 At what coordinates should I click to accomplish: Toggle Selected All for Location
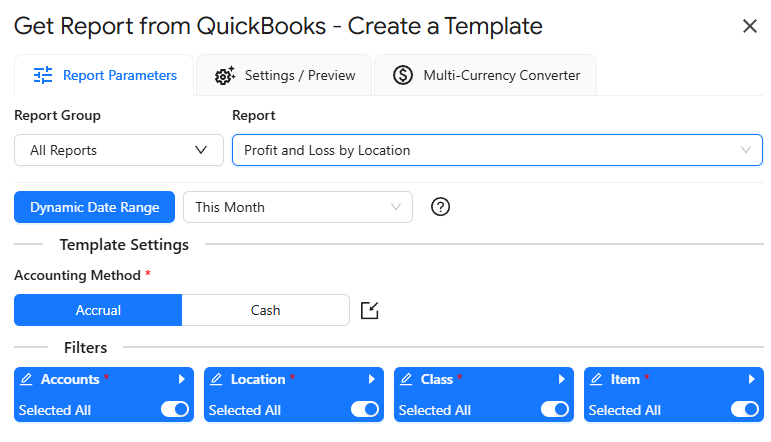click(365, 409)
